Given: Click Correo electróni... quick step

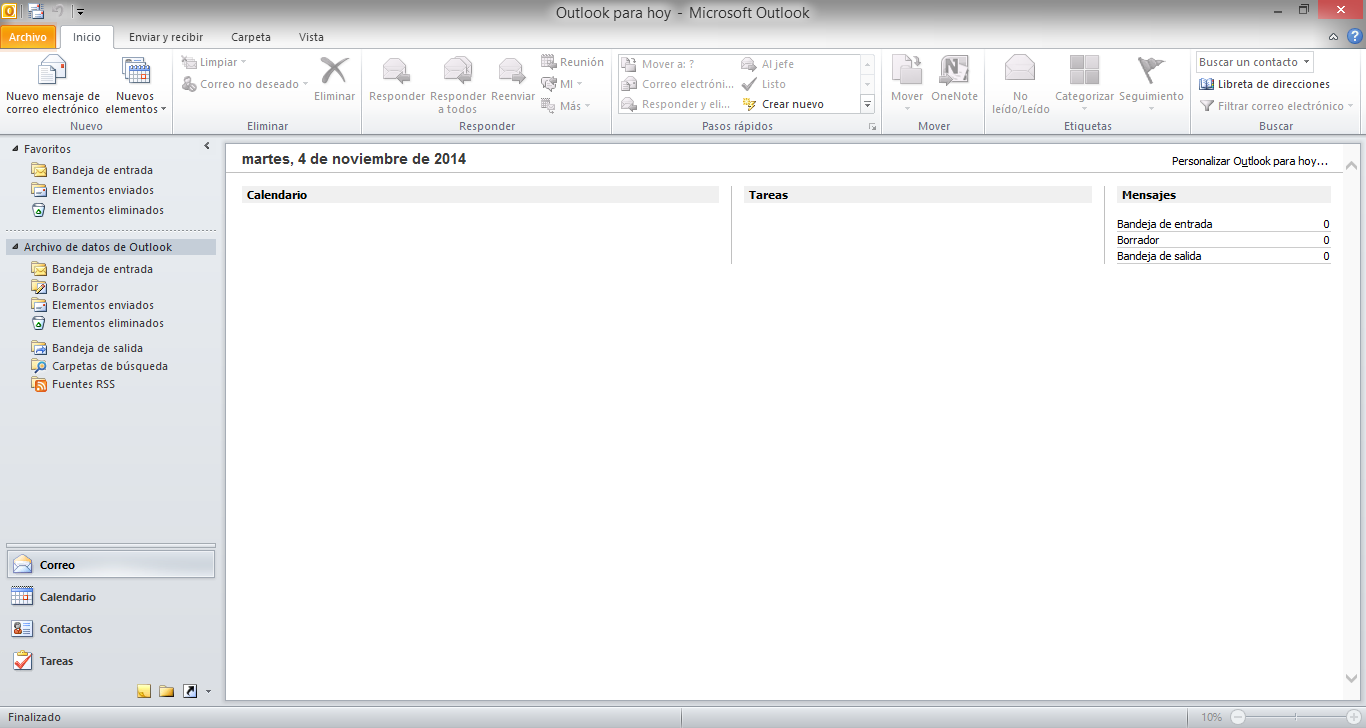Looking at the screenshot, I should [678, 84].
